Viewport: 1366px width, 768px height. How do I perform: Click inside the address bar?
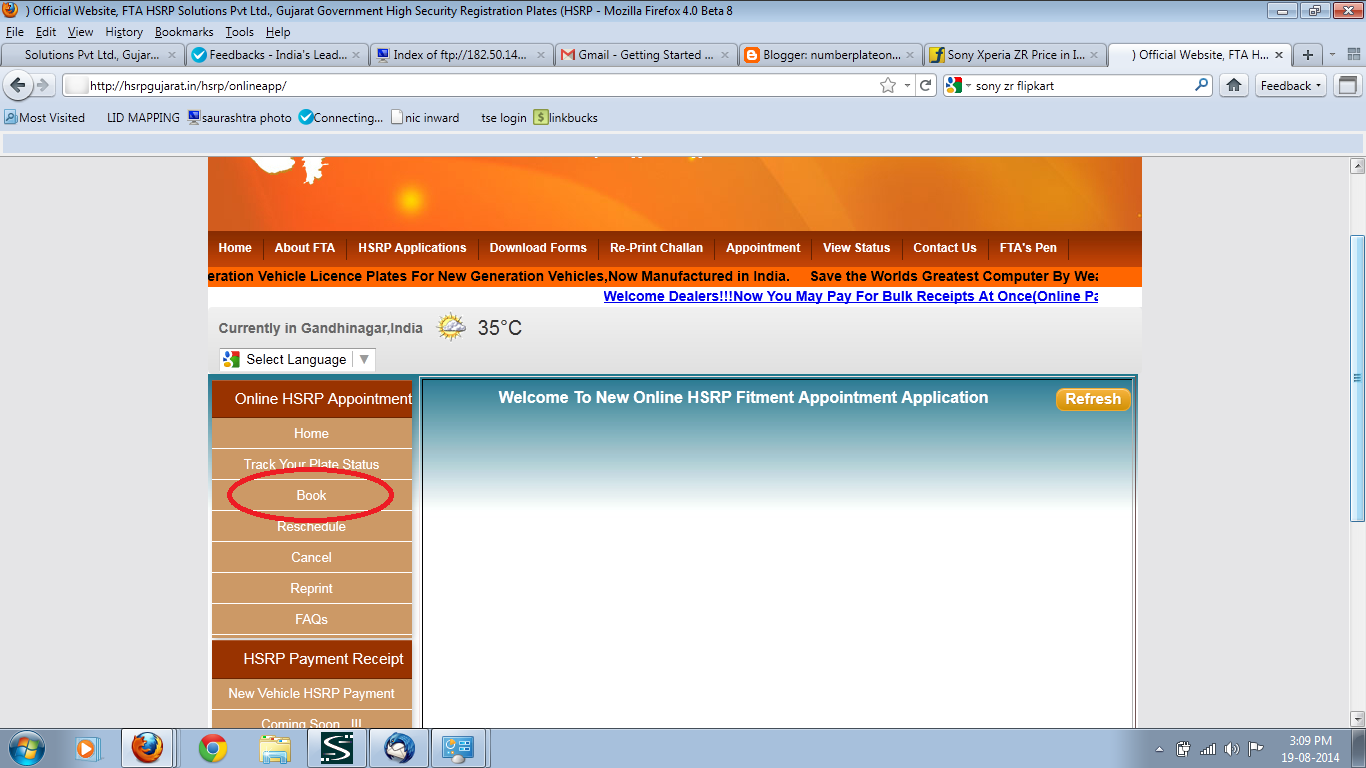click(450, 85)
